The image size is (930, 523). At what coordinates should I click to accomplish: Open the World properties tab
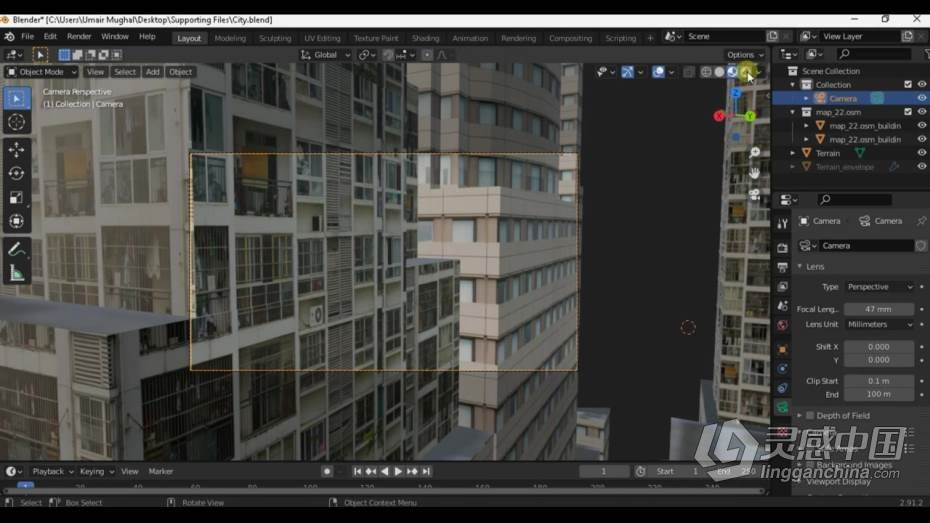[782, 325]
